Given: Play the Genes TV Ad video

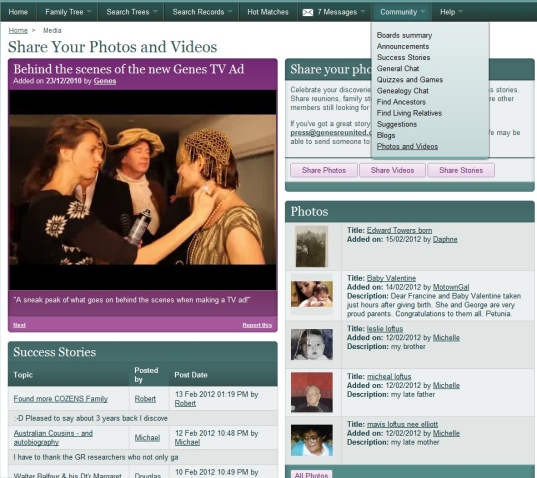Looking at the screenshot, I should (143, 190).
